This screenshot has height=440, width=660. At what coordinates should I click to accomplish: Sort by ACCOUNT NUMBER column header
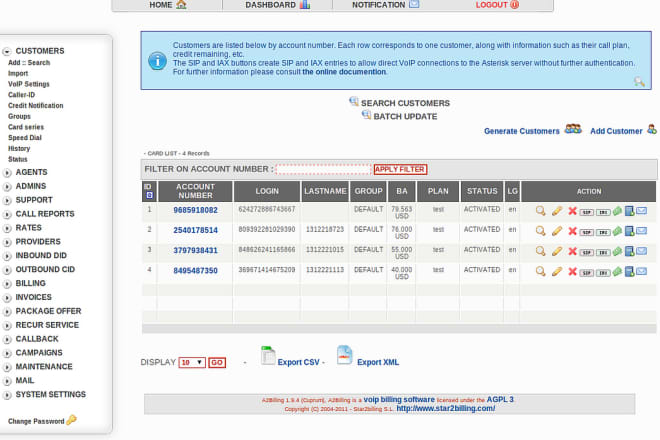tap(195, 191)
